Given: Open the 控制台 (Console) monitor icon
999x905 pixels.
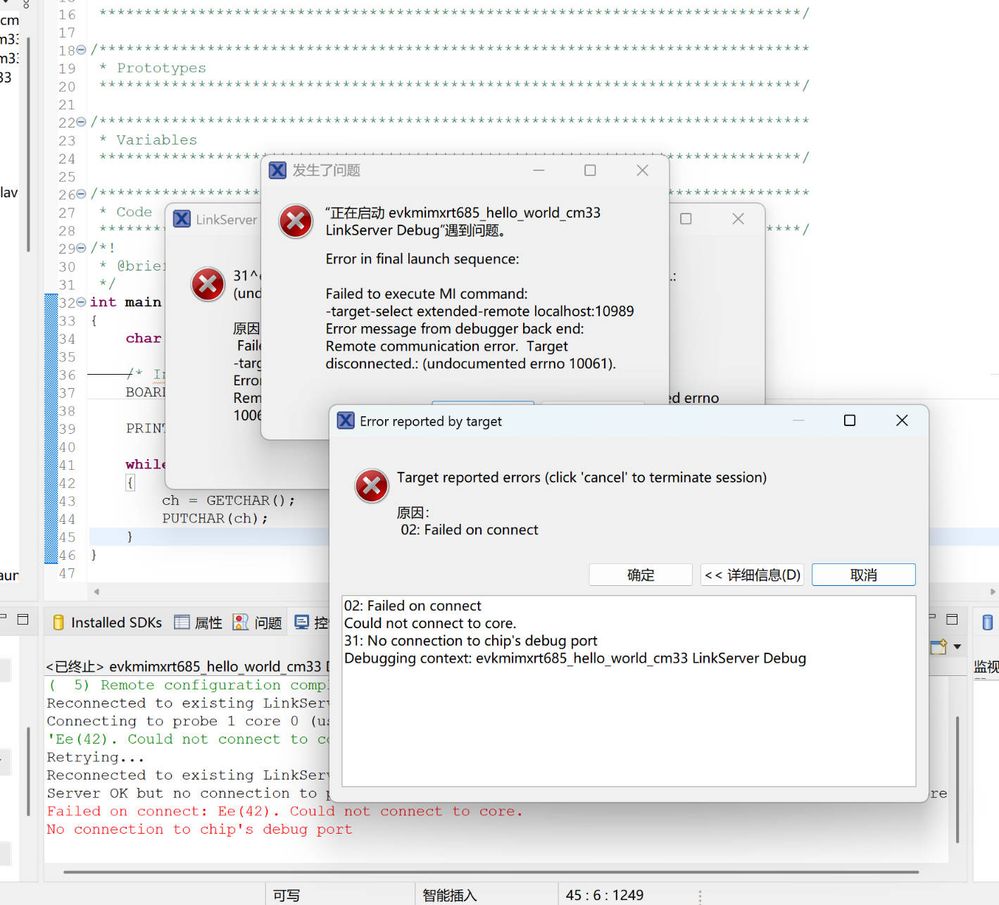Looking at the screenshot, I should tap(302, 622).
